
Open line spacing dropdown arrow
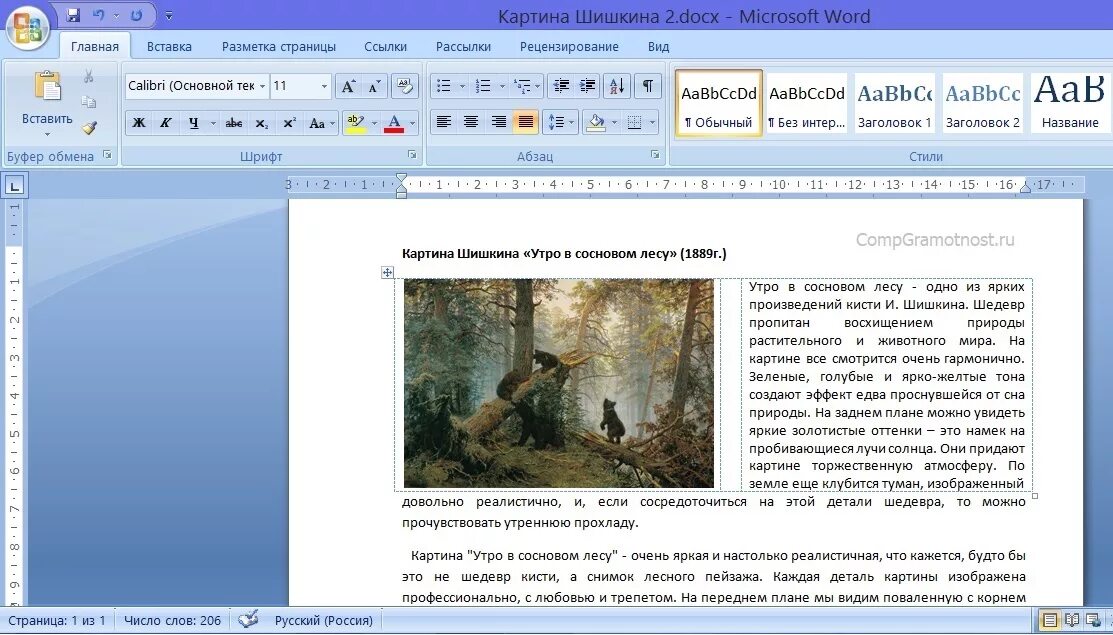coord(571,123)
